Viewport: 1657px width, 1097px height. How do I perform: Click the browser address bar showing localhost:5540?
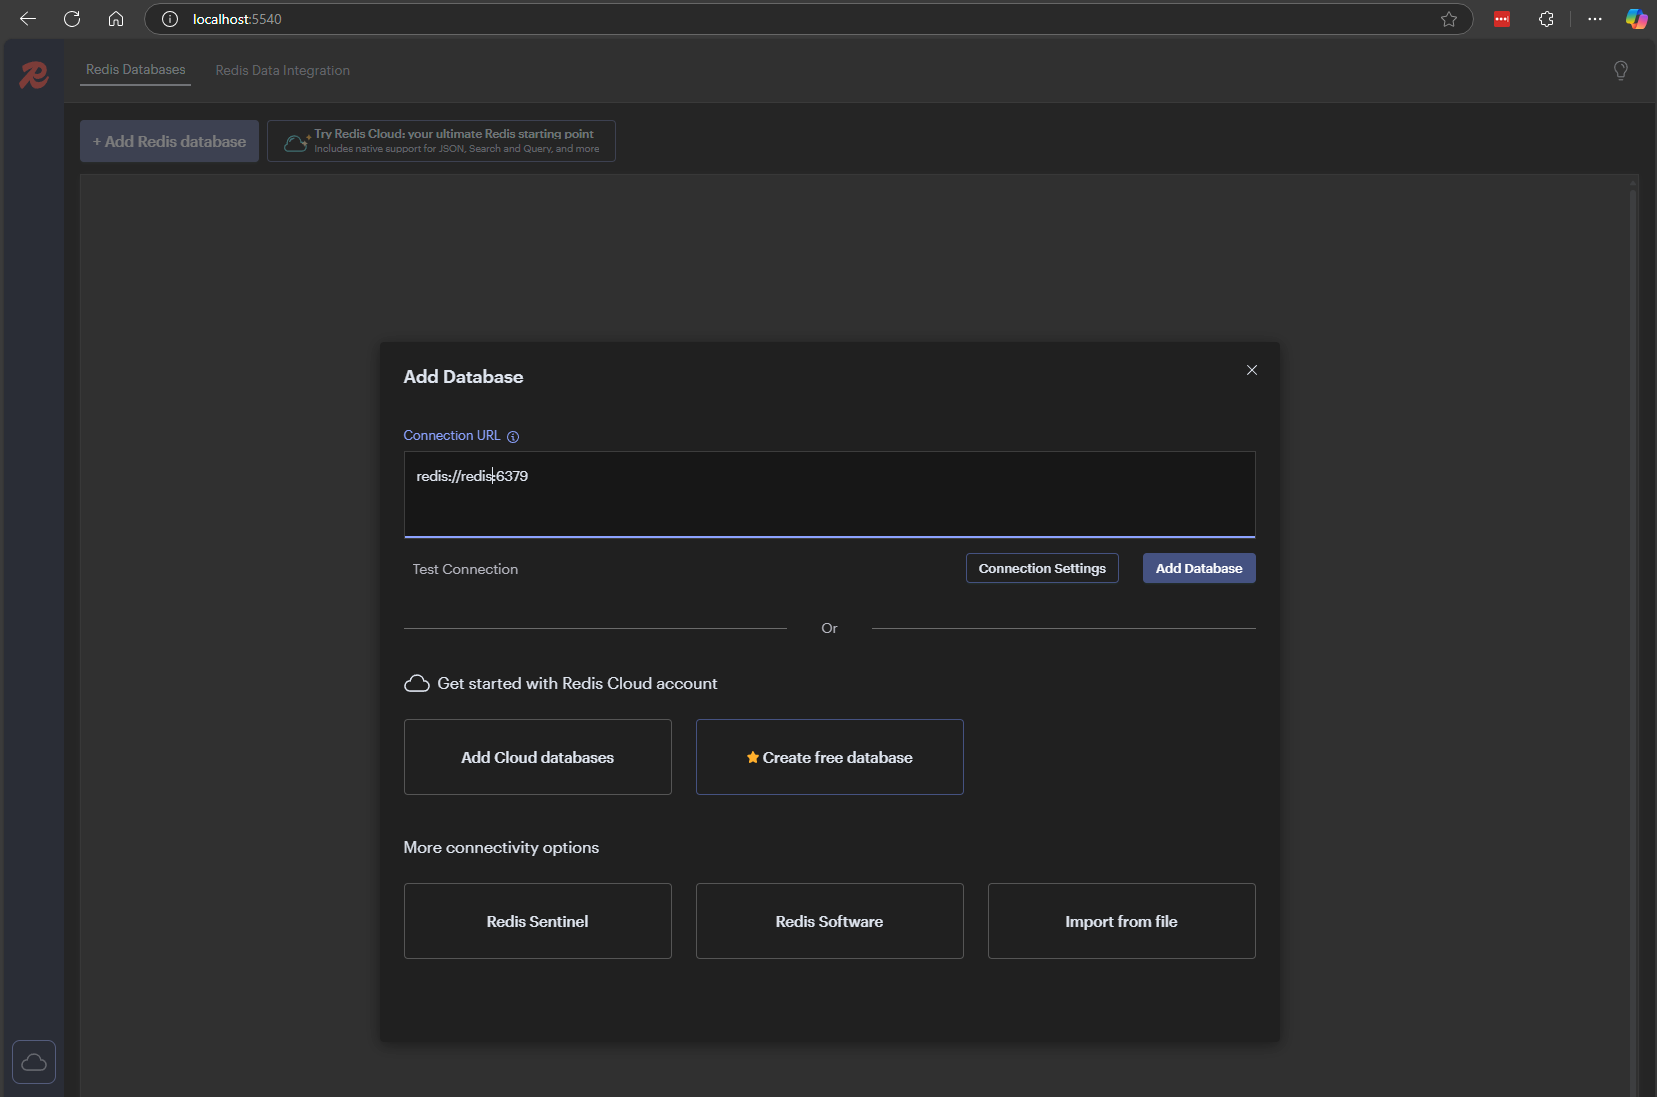[x=808, y=19]
